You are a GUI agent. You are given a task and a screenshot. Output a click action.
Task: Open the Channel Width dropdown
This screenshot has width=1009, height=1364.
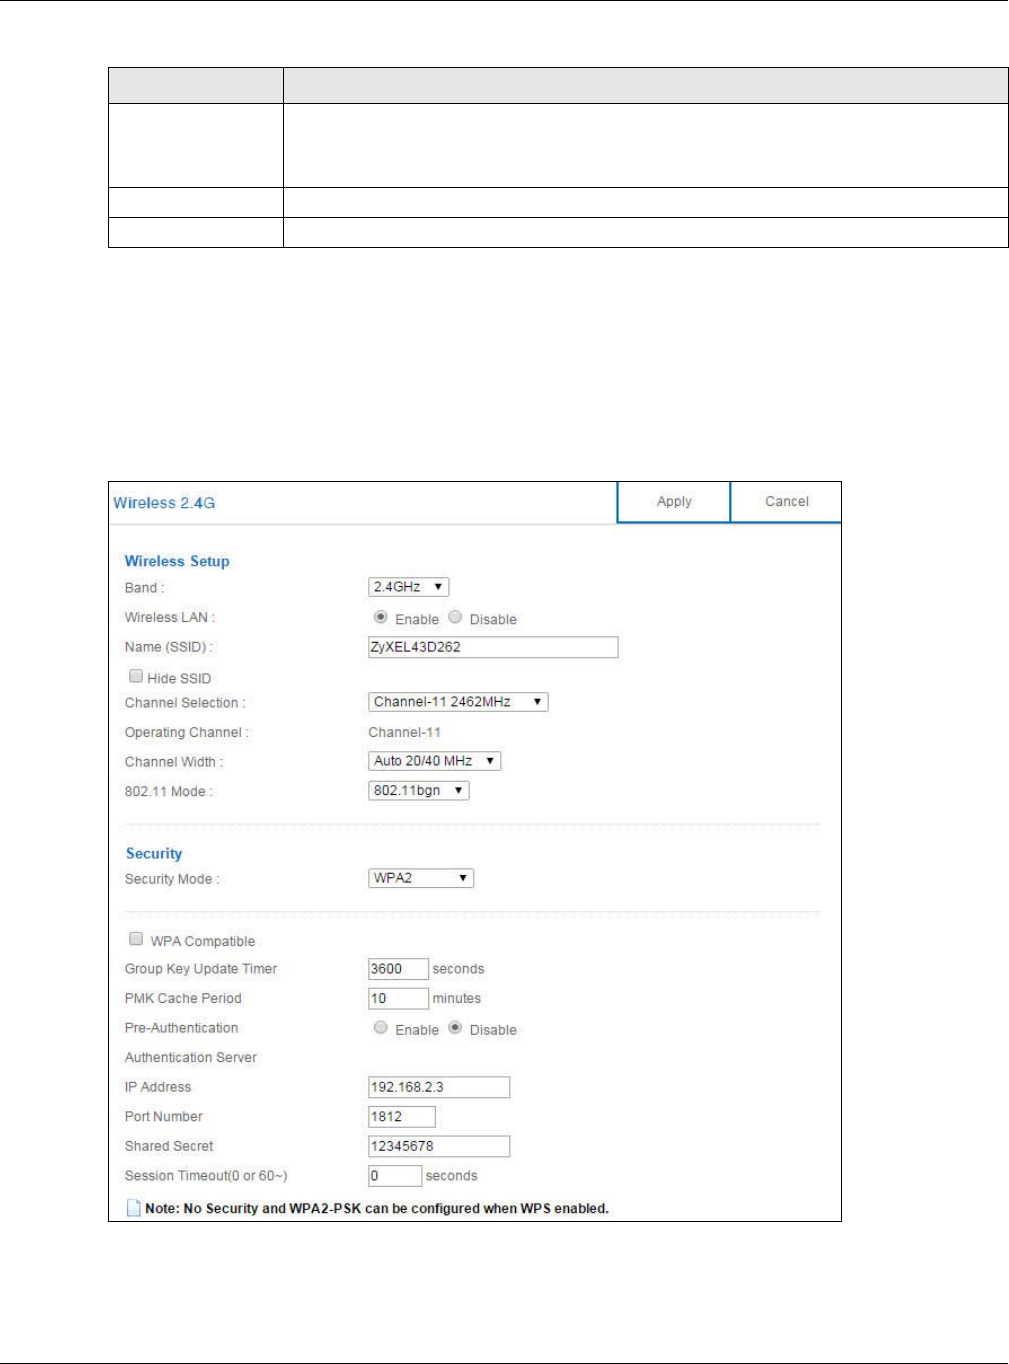[x=435, y=761]
